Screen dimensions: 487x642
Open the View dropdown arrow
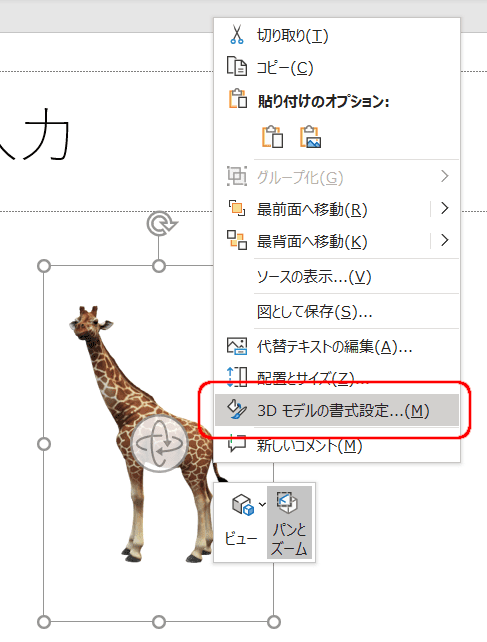[x=262, y=504]
